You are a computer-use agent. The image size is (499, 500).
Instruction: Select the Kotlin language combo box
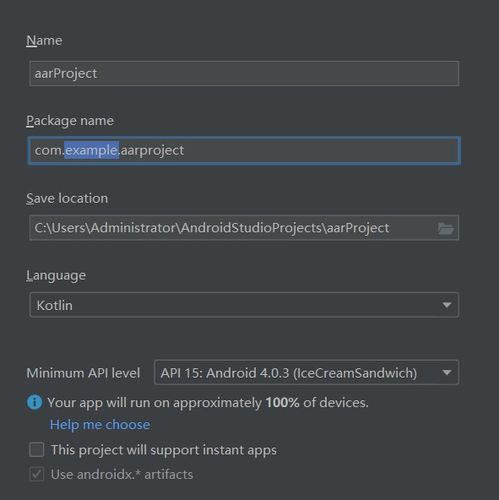pos(244,305)
